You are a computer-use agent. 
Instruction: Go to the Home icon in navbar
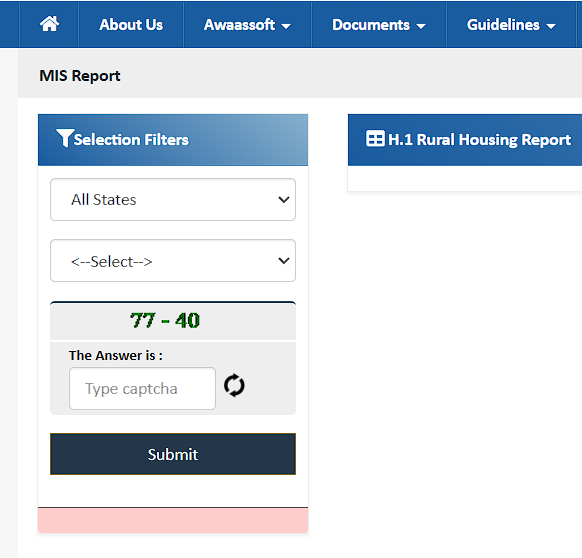click(49, 24)
